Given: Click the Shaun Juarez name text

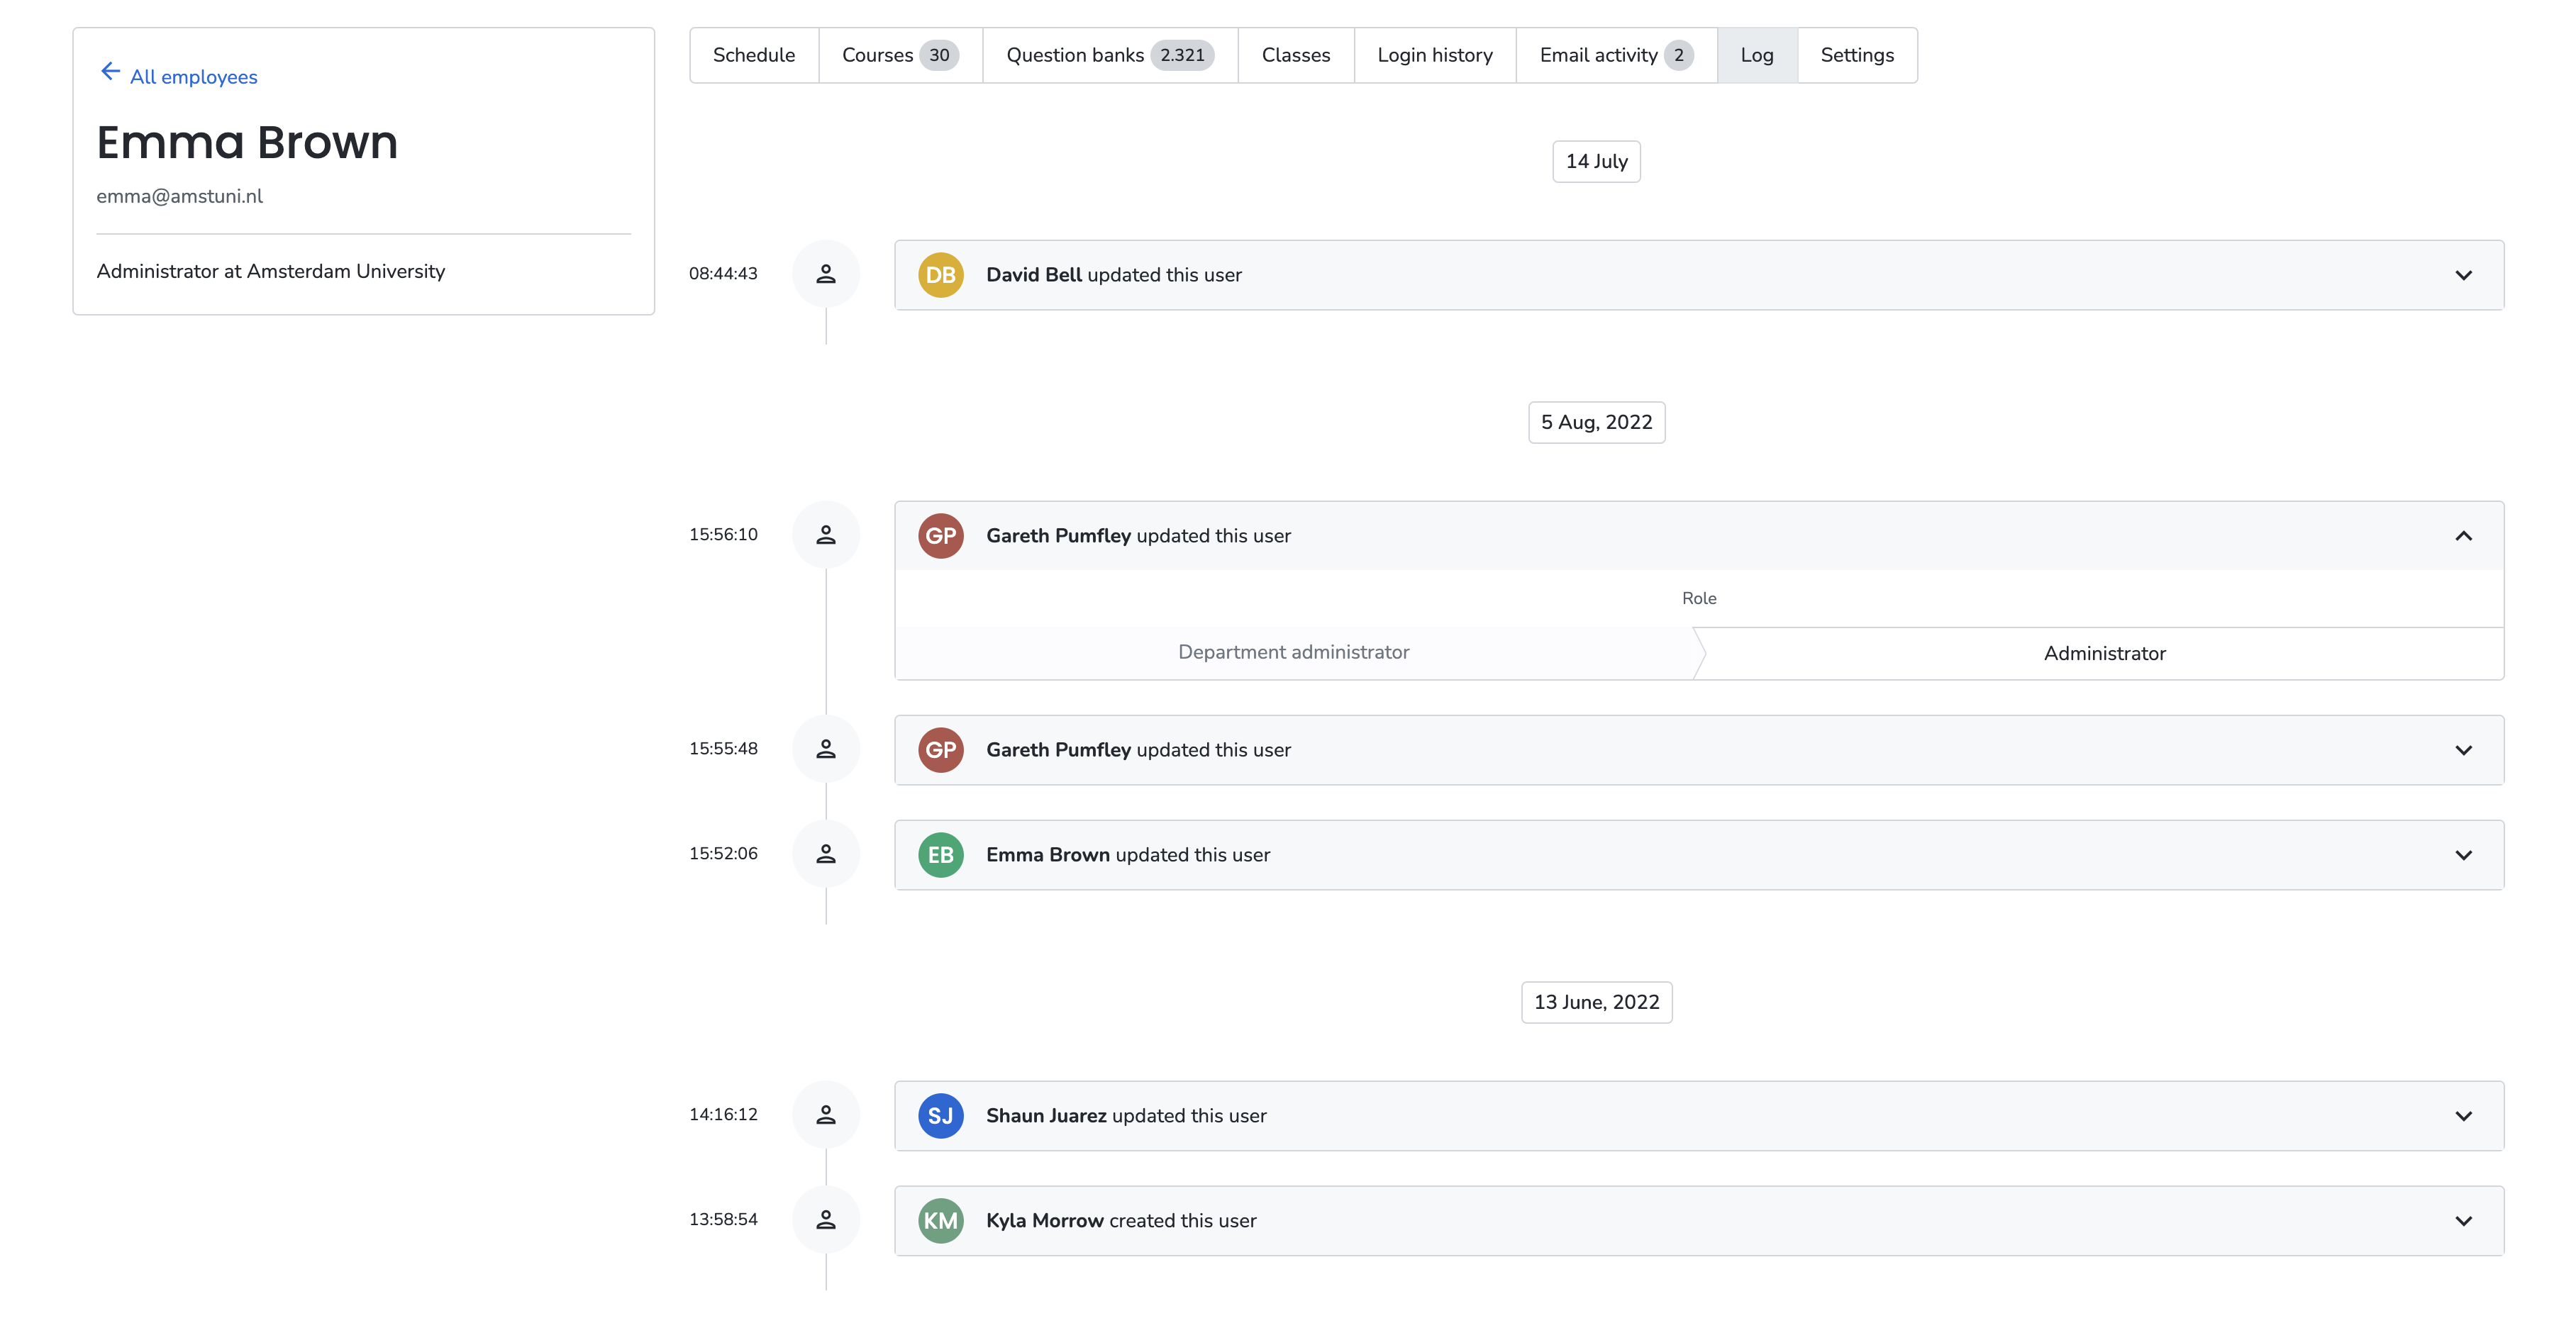Looking at the screenshot, I should (x=1046, y=1116).
